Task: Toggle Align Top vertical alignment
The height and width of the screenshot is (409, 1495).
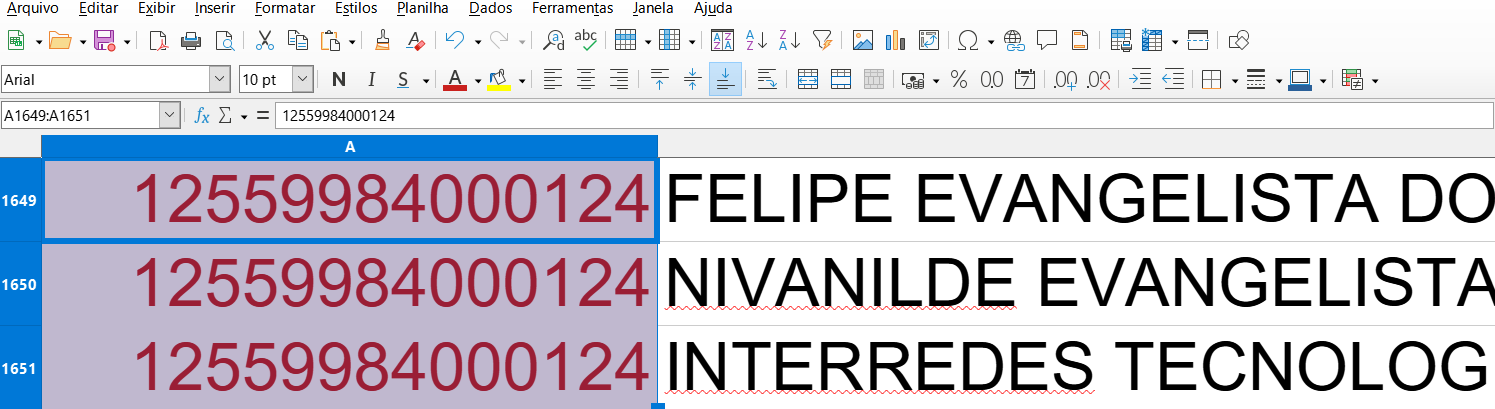Action: 660,80
